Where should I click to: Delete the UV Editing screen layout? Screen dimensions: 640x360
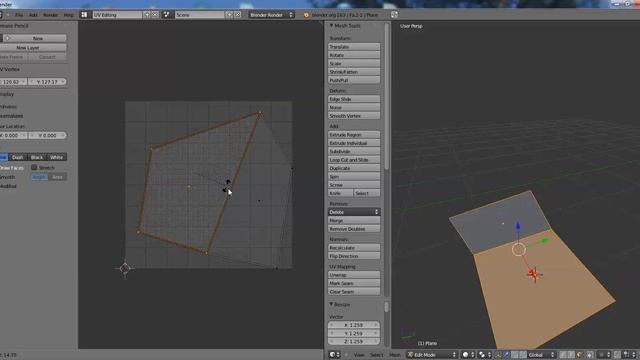click(x=155, y=15)
